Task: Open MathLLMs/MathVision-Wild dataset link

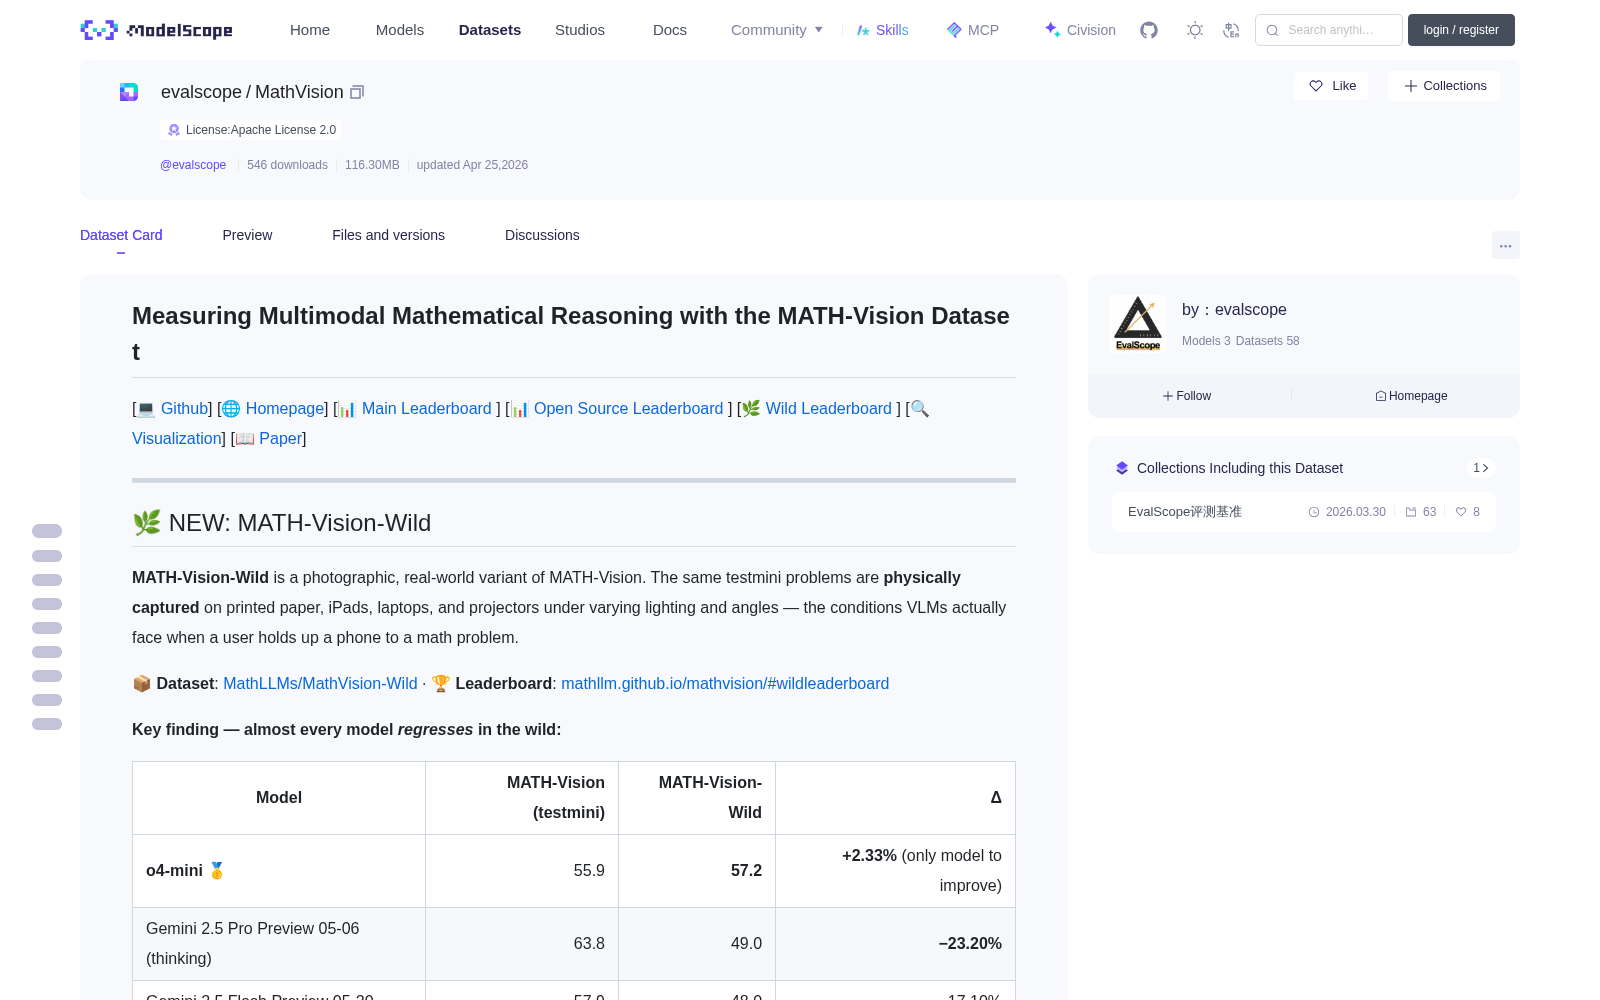Action: point(320,683)
